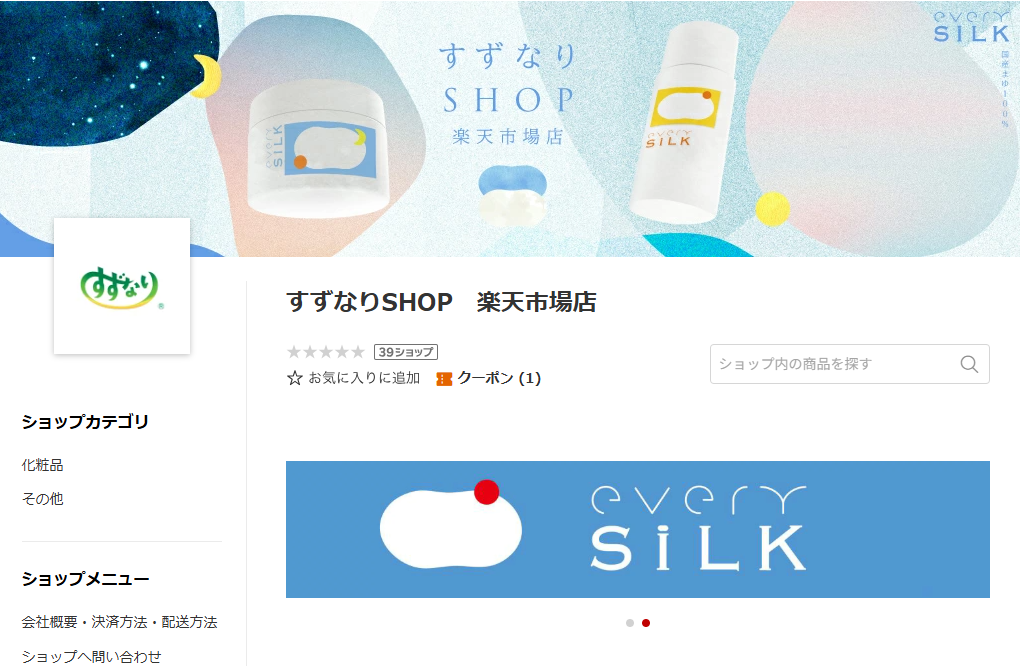Click the Suzunari shop logo

click(x=122, y=286)
